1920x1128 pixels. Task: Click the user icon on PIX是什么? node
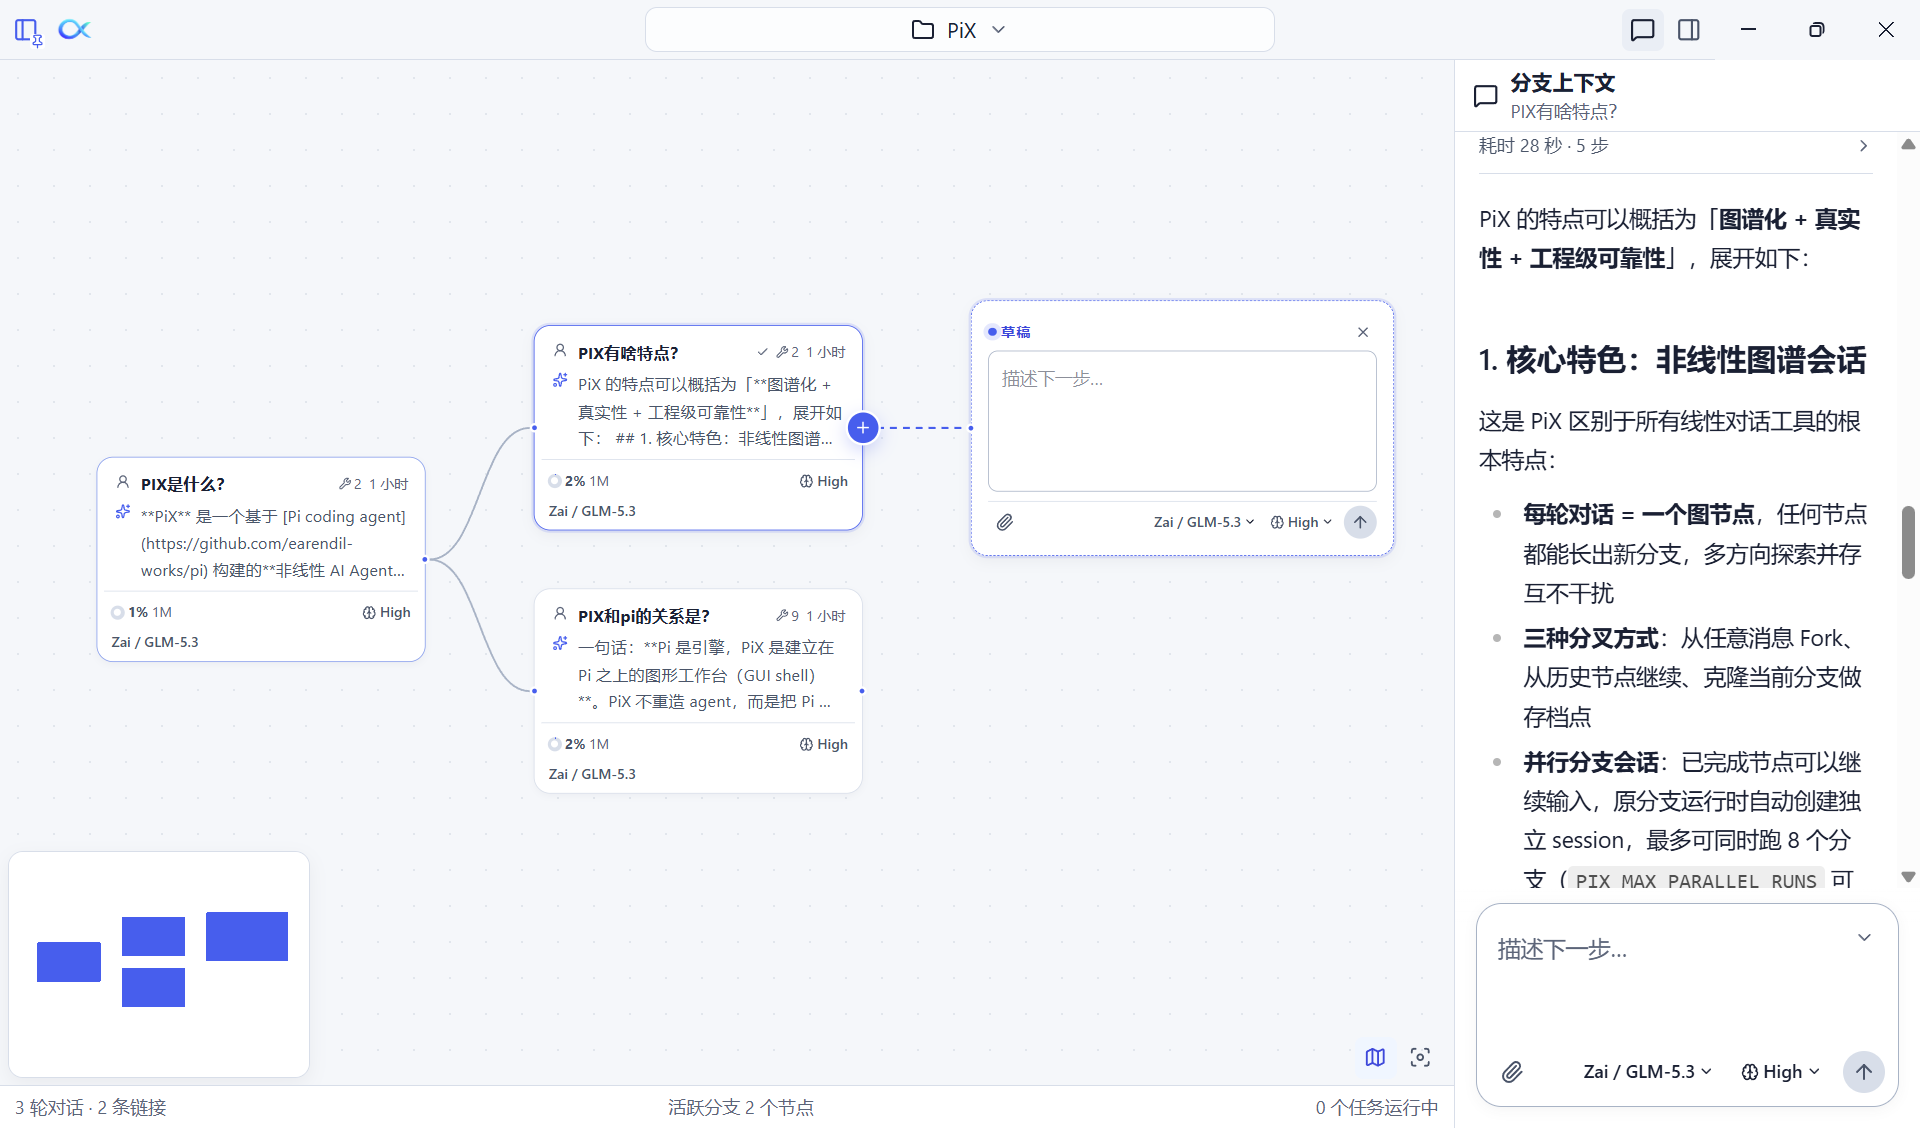(123, 482)
